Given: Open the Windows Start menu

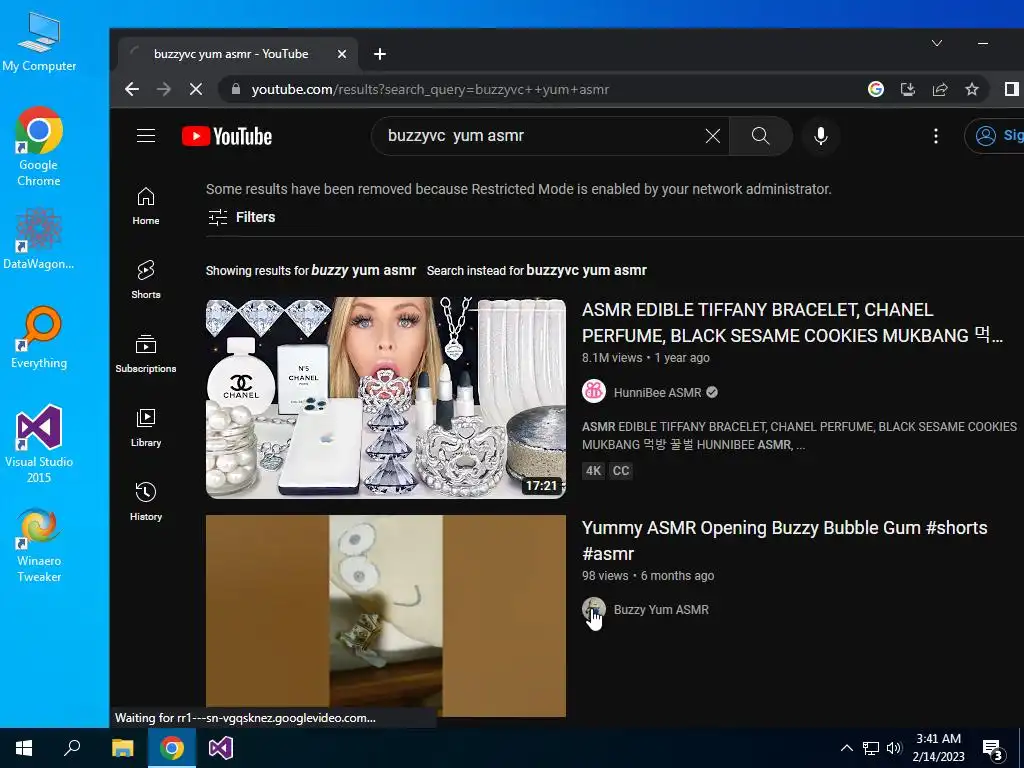Looking at the screenshot, I should 24,748.
